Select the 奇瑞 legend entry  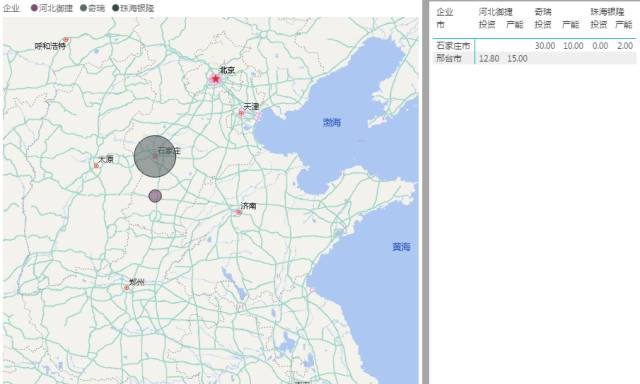click(93, 8)
